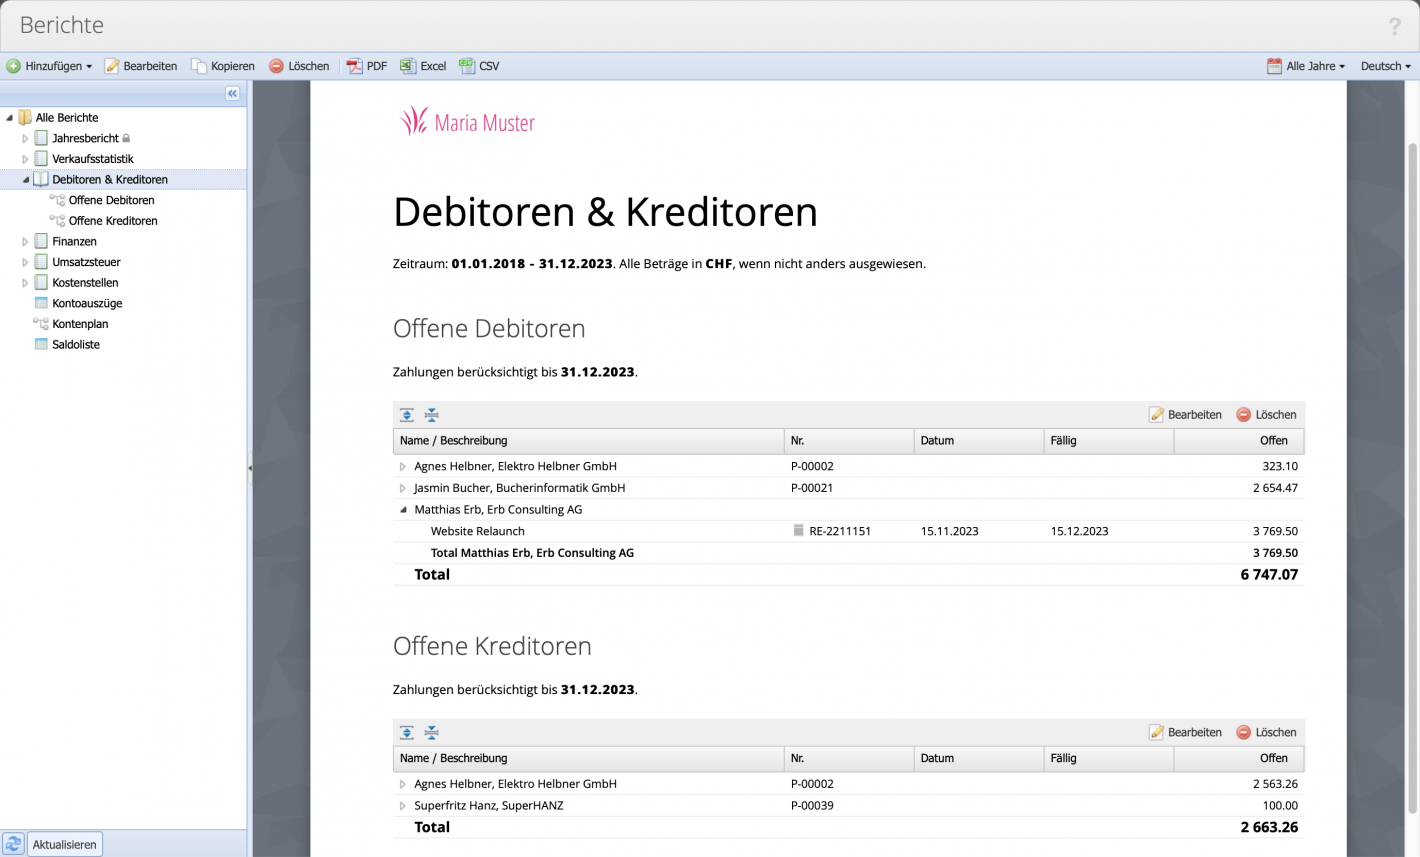
Task: Collapse the left report navigation panel
Action: click(x=231, y=93)
